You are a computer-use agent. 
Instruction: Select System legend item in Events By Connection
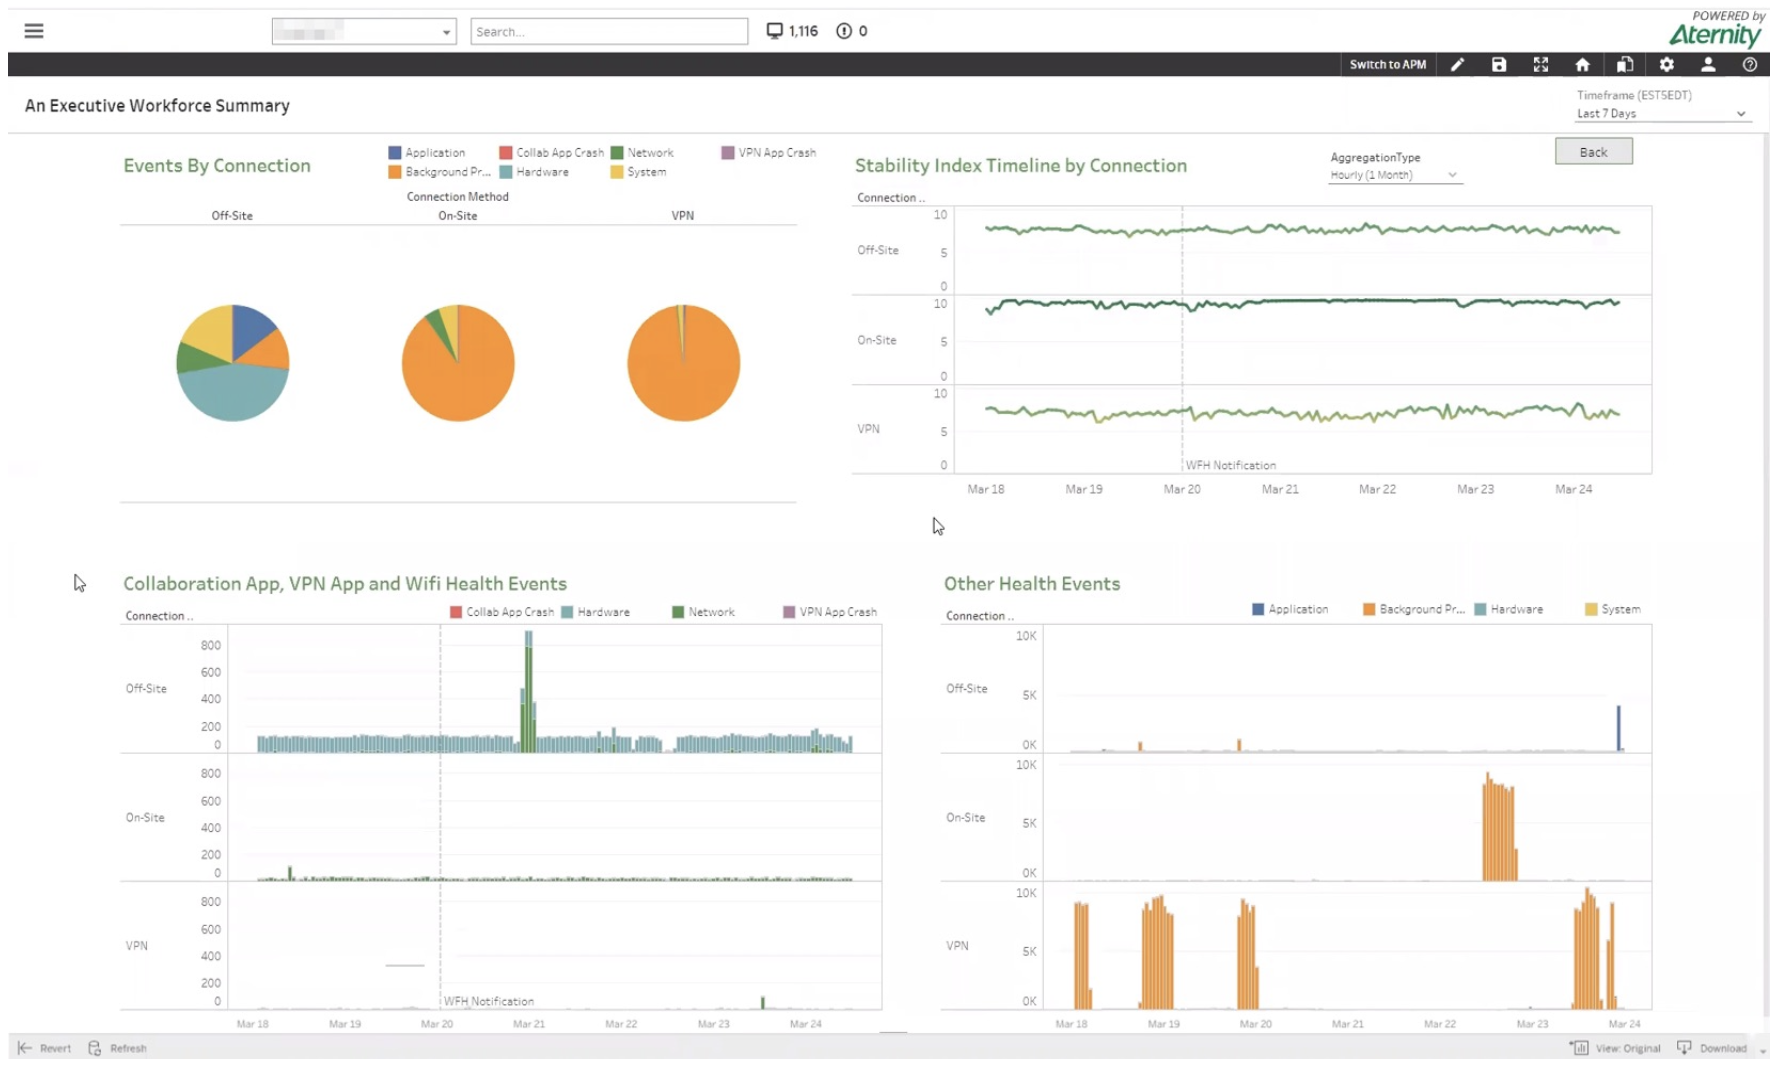tap(638, 172)
